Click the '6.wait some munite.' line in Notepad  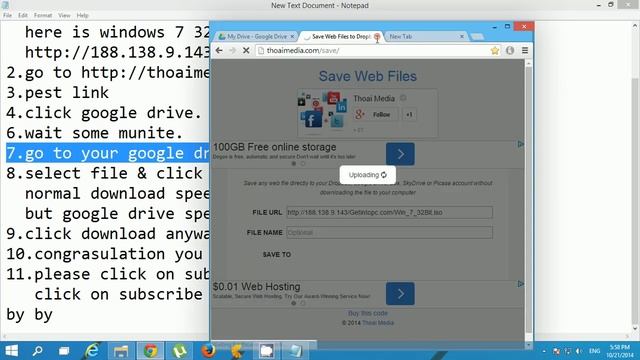click(94, 133)
